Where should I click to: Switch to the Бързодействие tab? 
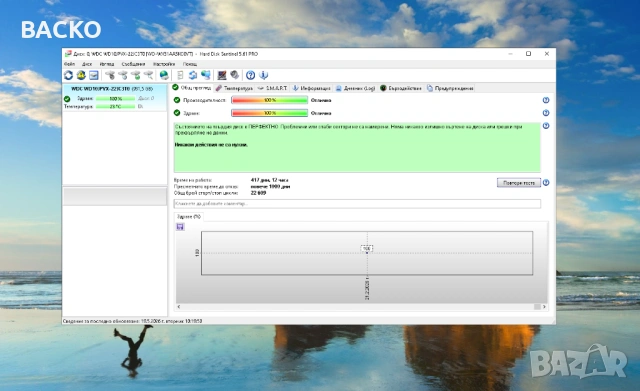(401, 88)
